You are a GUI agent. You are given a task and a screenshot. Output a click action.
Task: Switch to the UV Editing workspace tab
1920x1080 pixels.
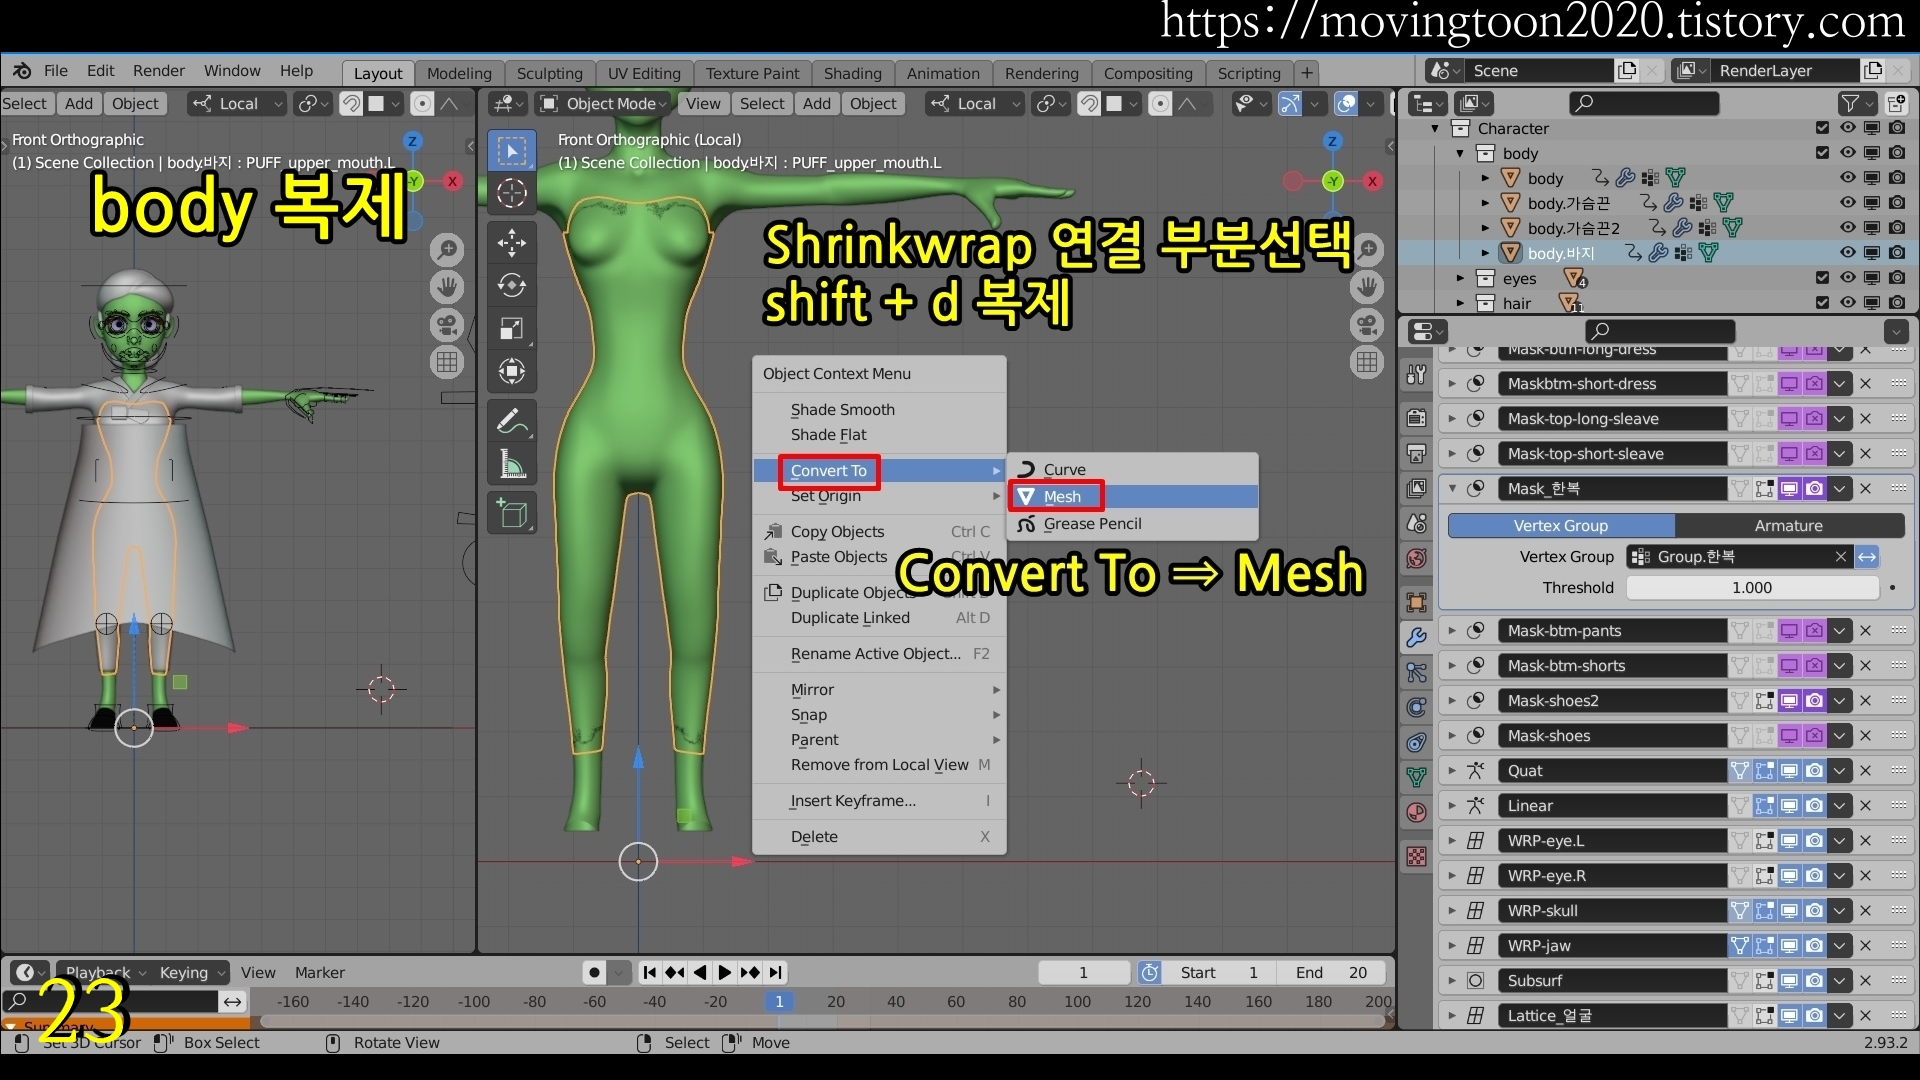(644, 73)
